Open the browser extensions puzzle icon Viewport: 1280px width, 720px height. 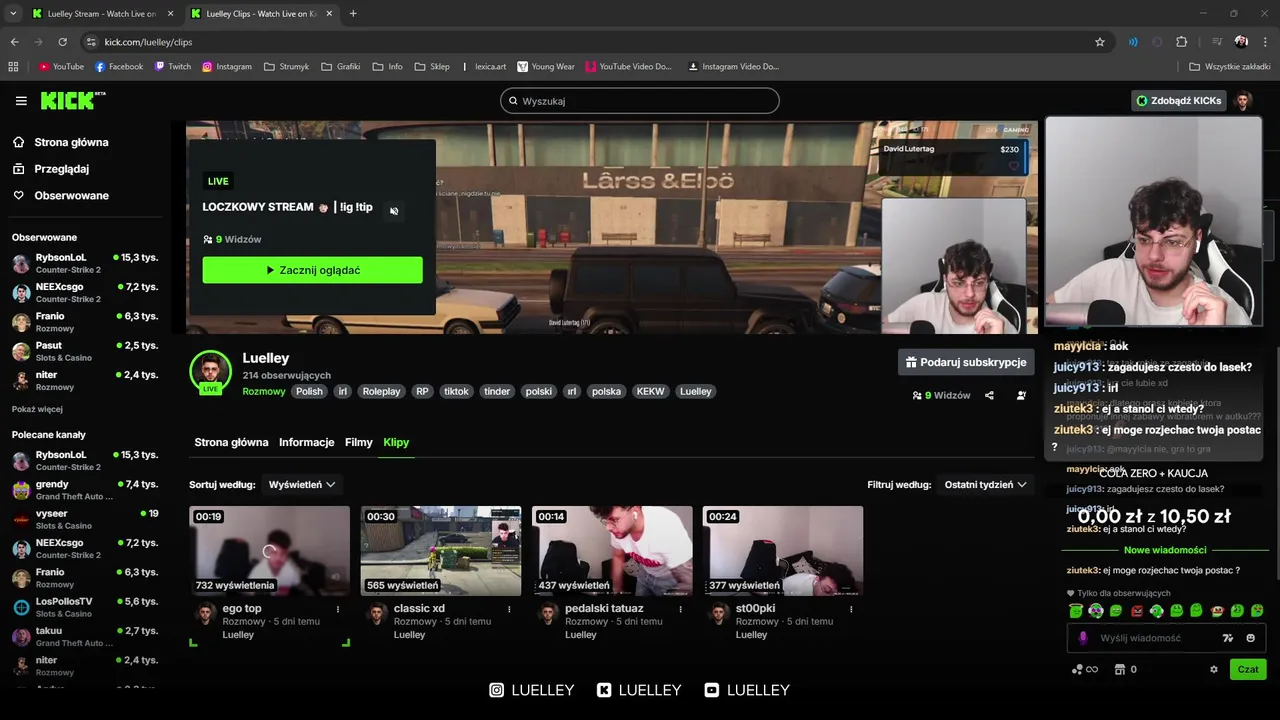(x=1182, y=42)
